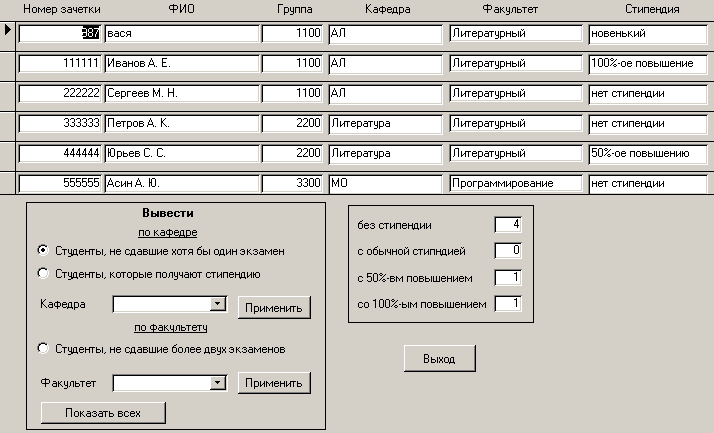Click record selector for Петров А. К. row
The image size is (714, 433).
tap(7, 127)
